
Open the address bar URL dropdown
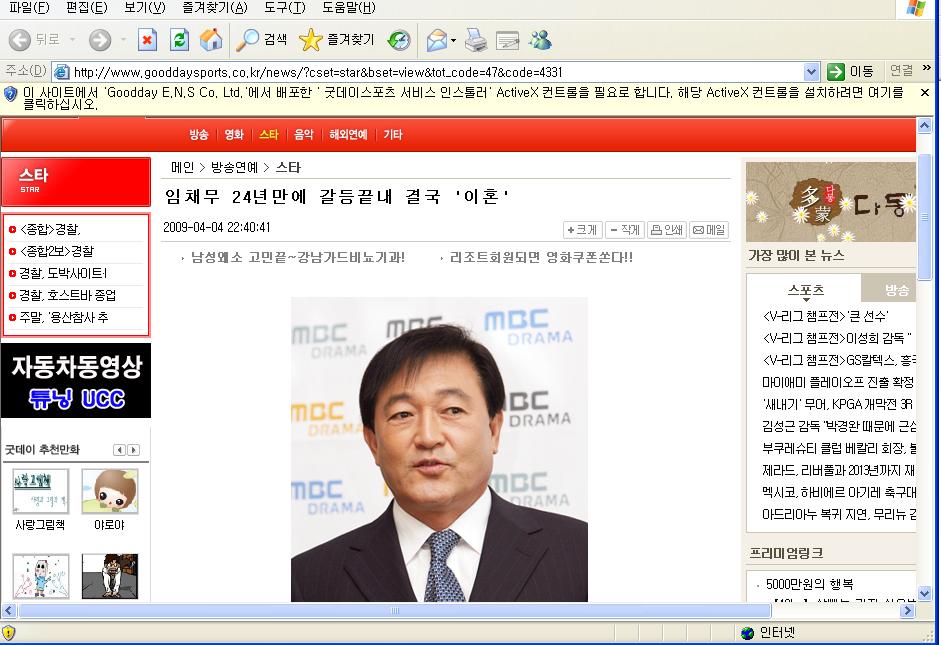[812, 71]
